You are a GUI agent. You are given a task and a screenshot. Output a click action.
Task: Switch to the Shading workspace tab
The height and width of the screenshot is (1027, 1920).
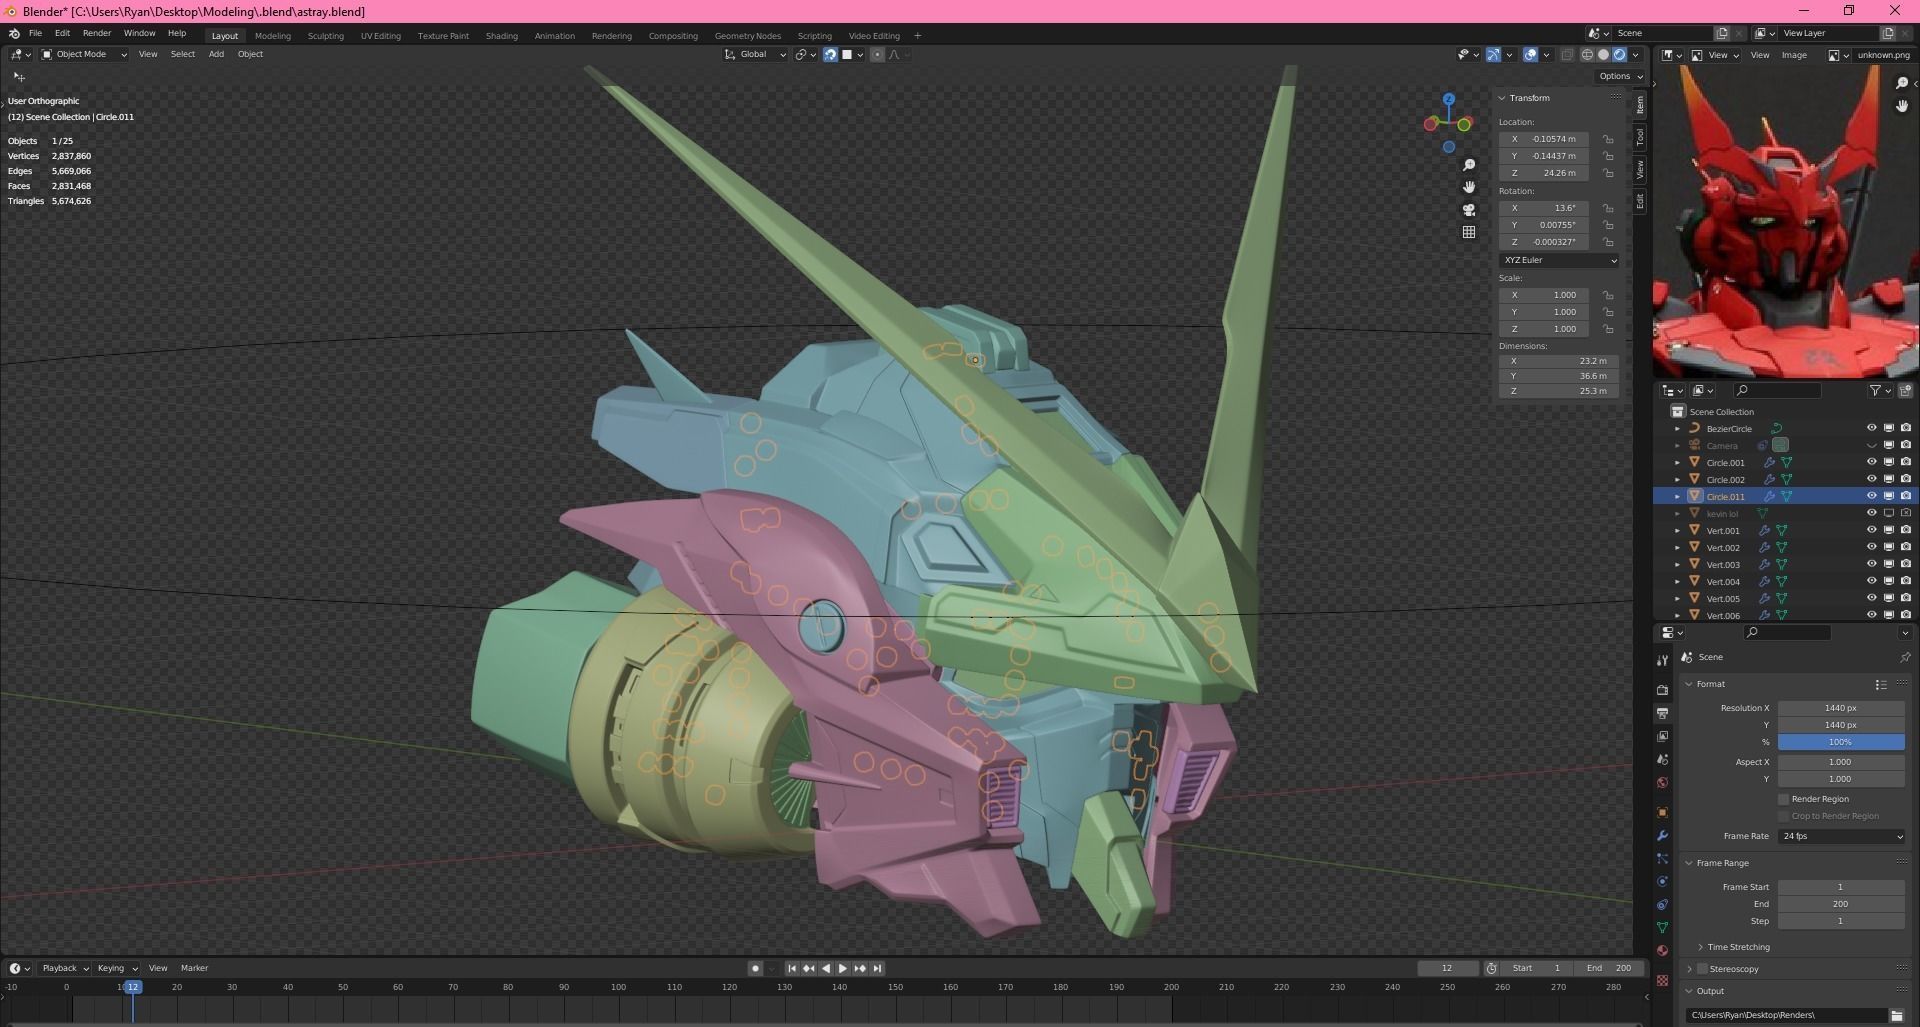tap(501, 36)
